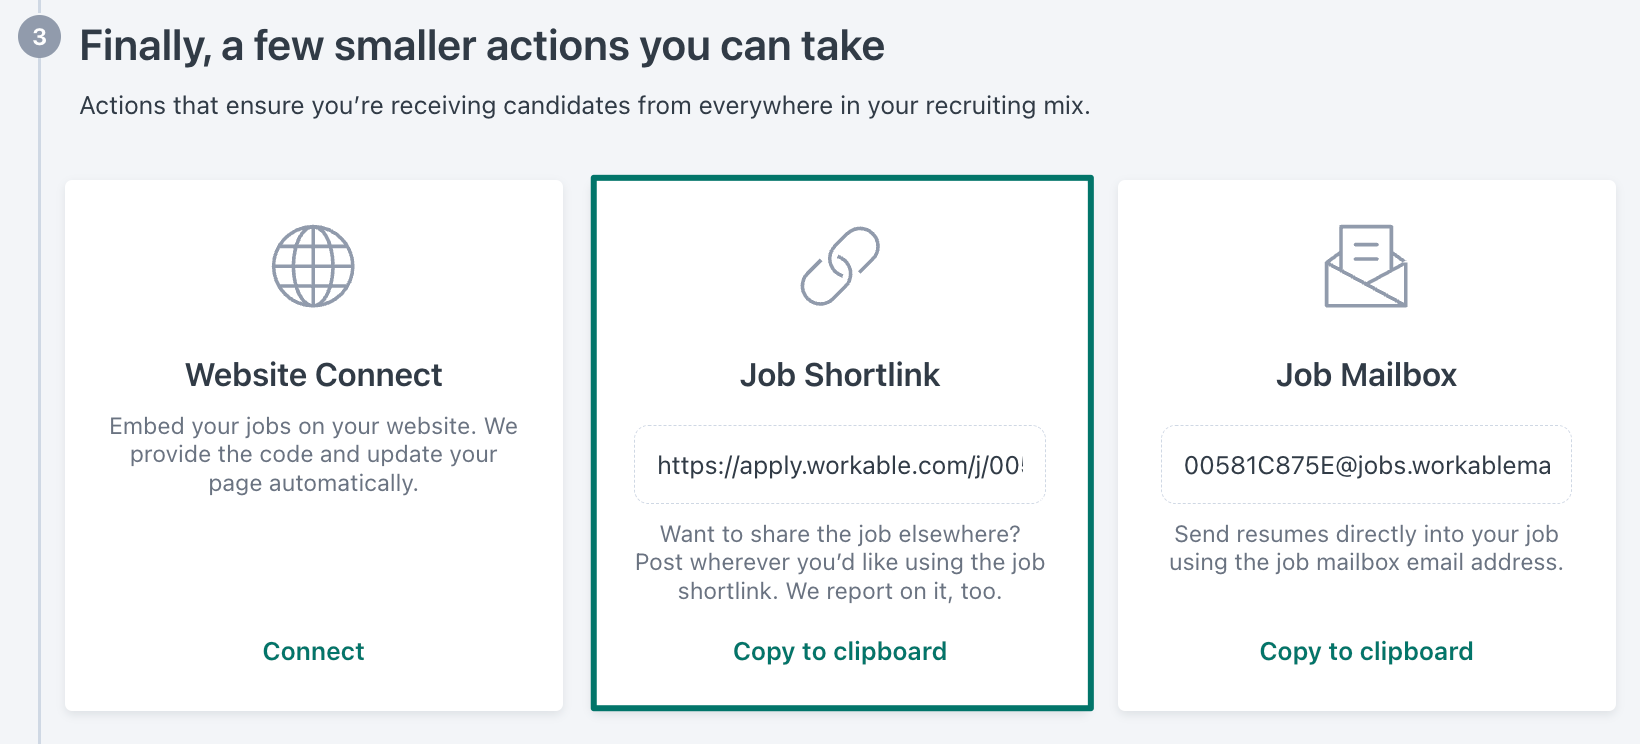Copy the job mailbox address to clipboard
1640x744 pixels.
coord(1366,651)
